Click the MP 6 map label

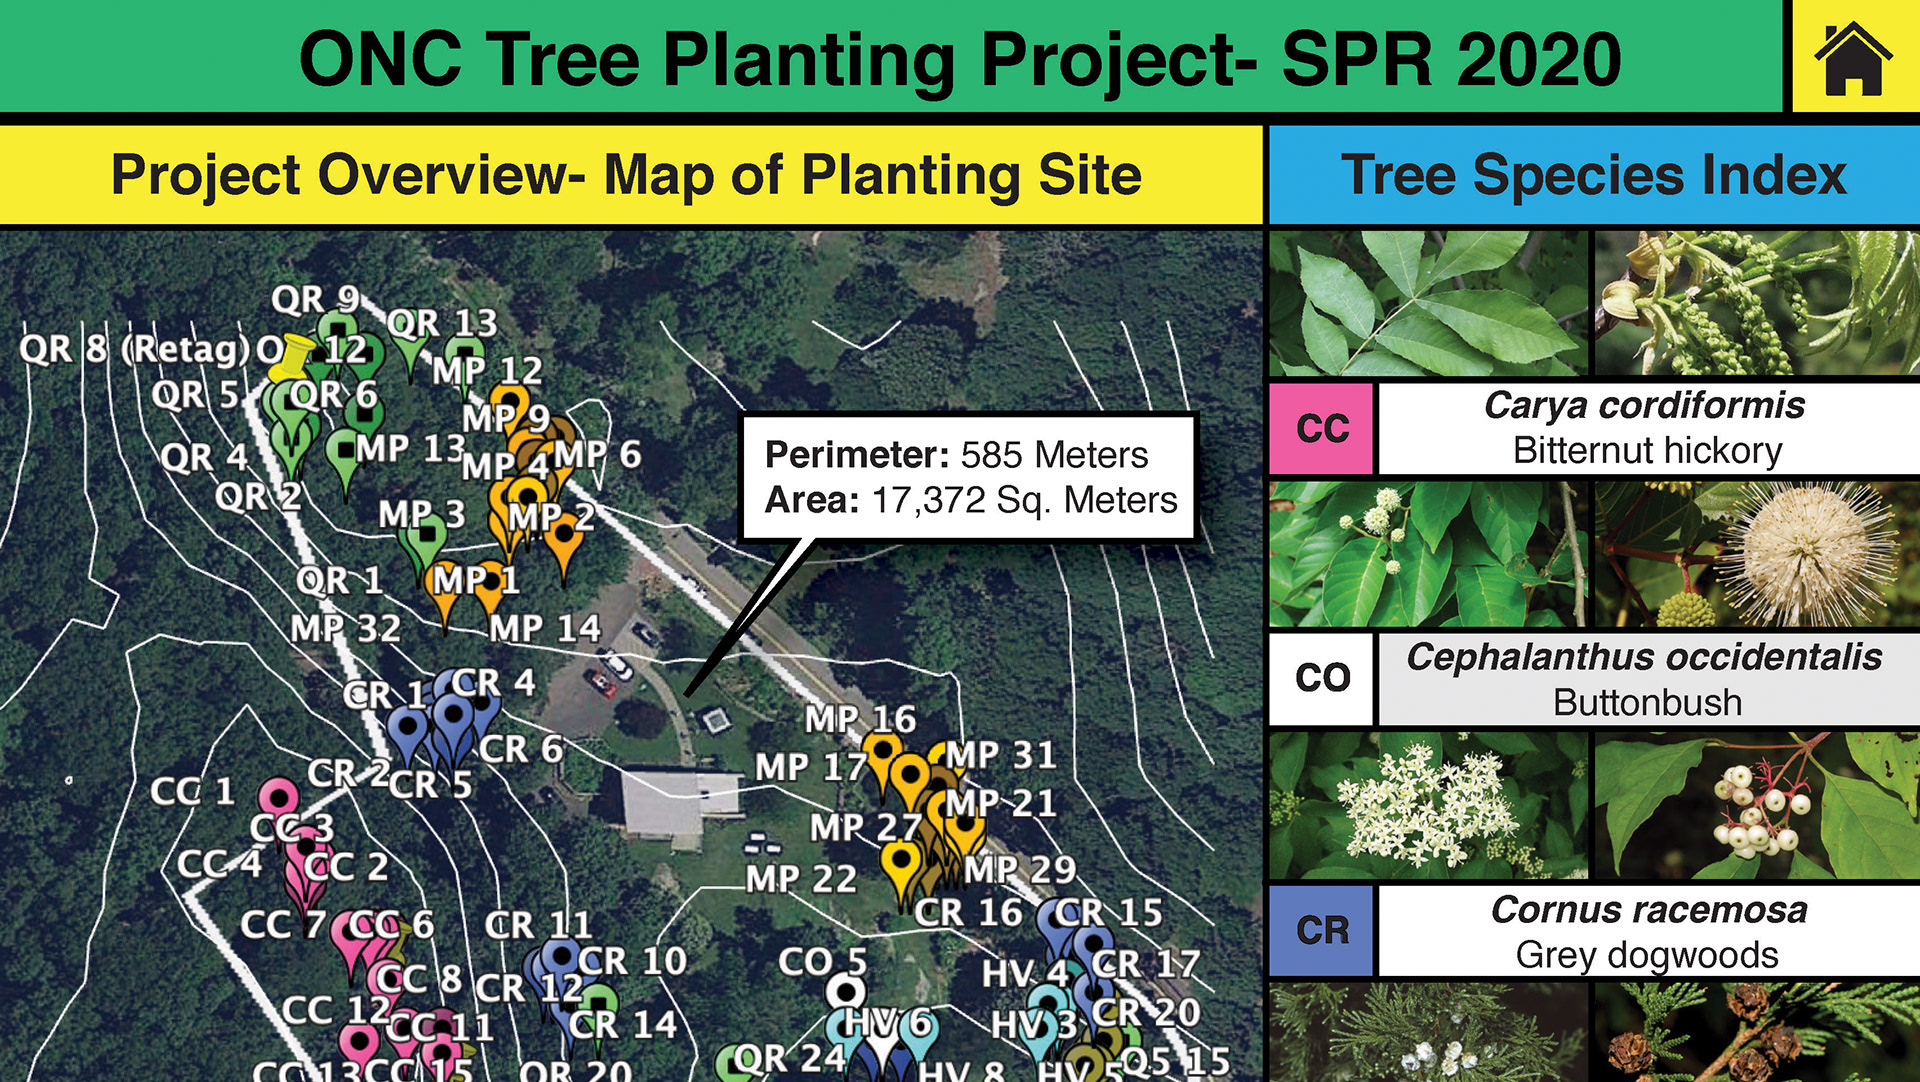598,455
